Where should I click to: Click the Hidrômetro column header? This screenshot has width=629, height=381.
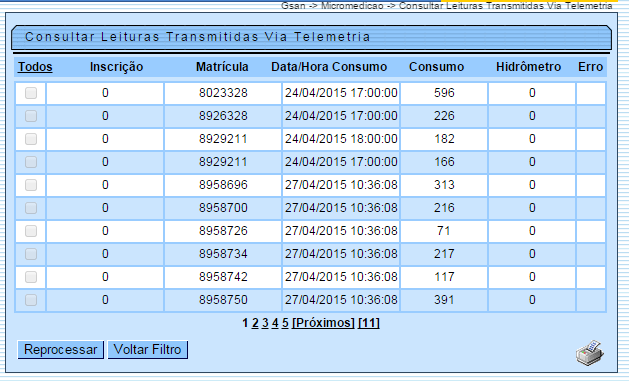(x=528, y=67)
